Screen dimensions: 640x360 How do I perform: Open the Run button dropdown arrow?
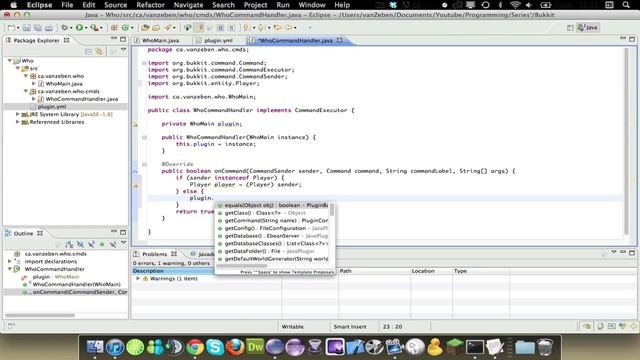[86, 28]
